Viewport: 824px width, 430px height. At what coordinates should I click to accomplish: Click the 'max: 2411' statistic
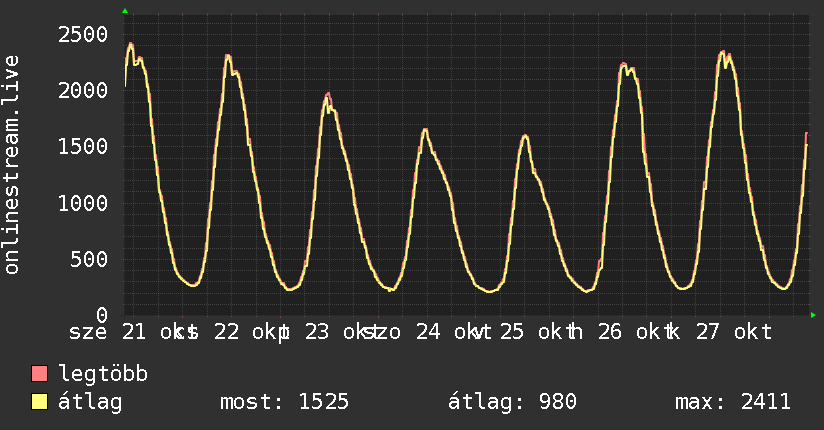click(733, 402)
